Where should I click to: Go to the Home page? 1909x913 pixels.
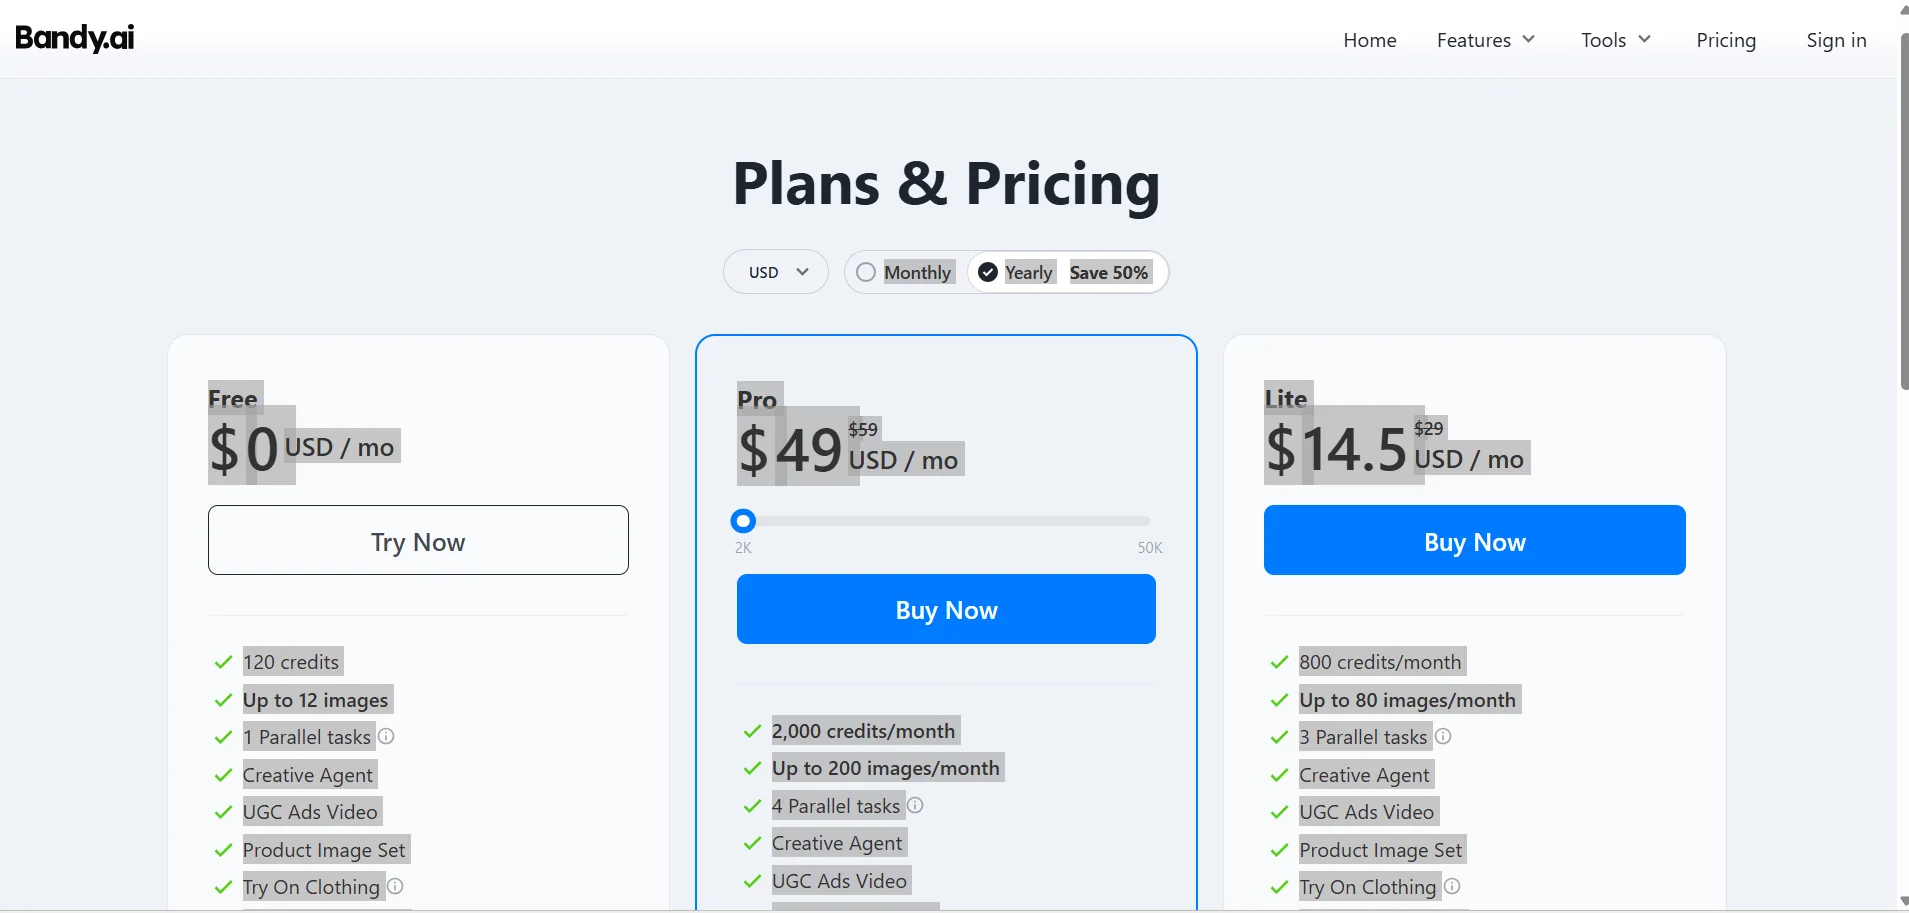pos(1369,40)
